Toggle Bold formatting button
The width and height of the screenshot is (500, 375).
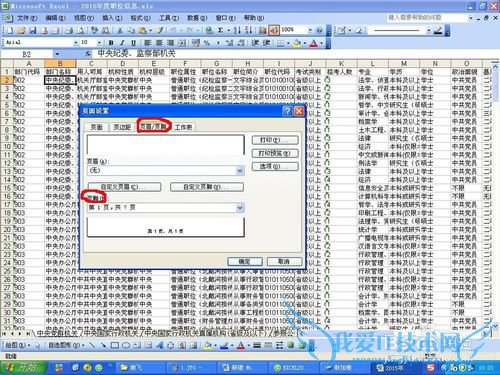tap(111, 43)
